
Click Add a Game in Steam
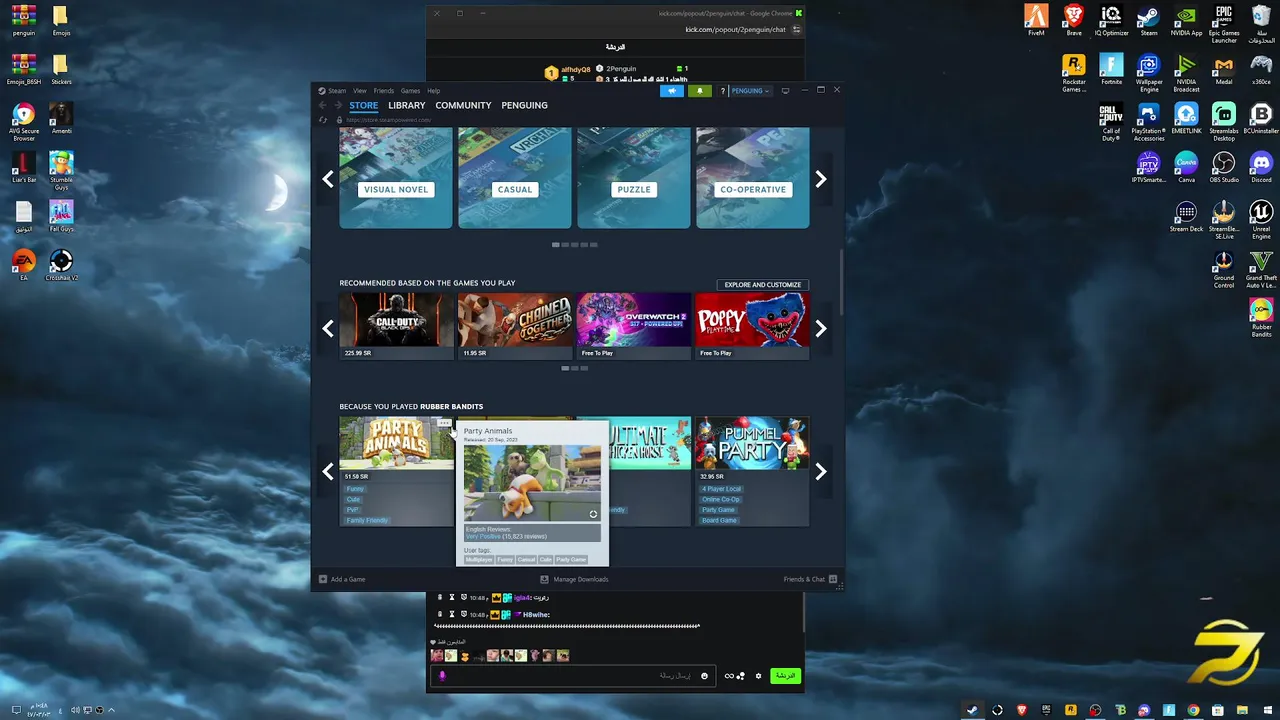click(x=342, y=579)
